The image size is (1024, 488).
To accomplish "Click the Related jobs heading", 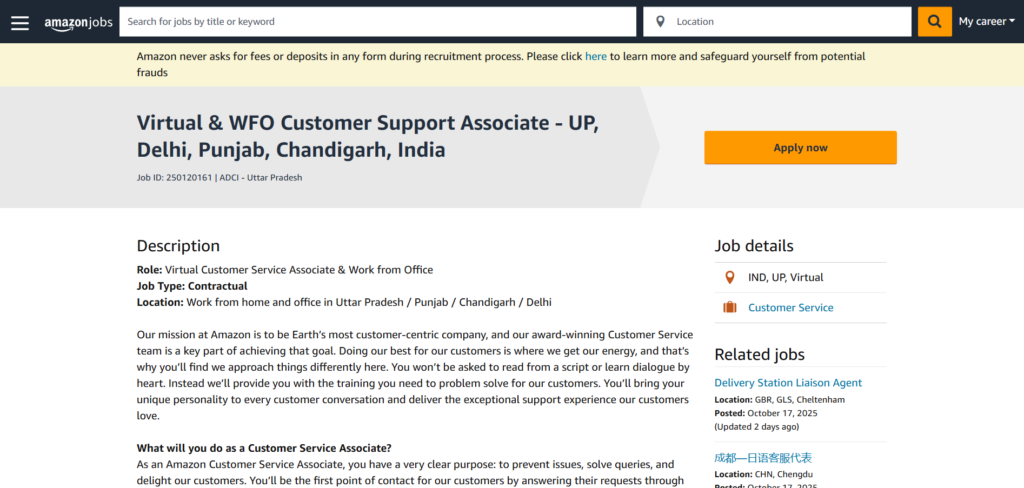I will click(759, 354).
